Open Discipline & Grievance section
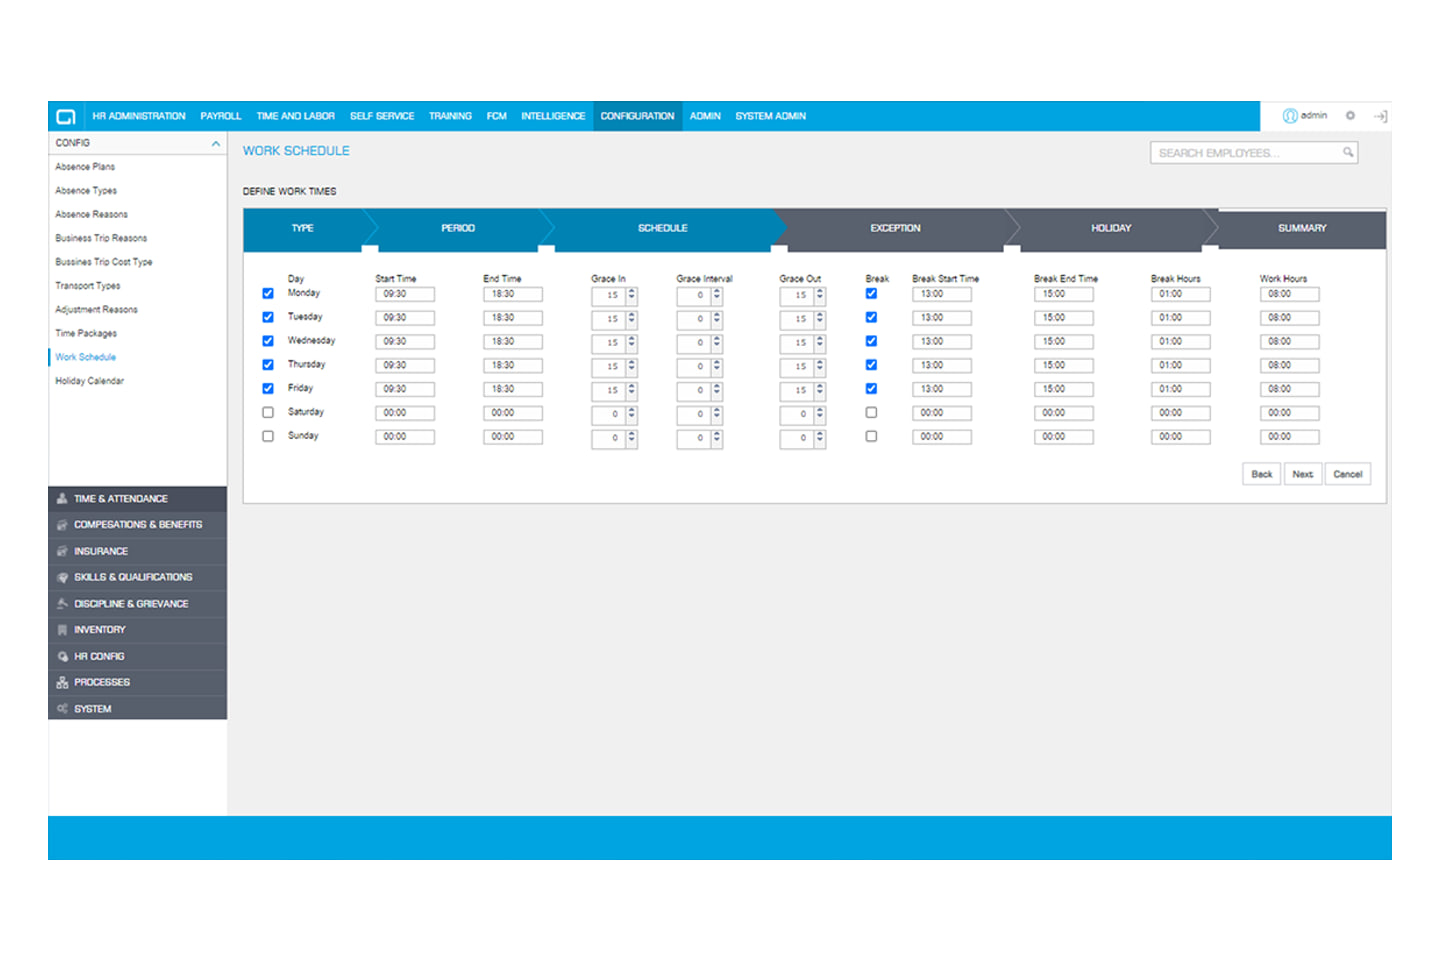1440x960 pixels. pyautogui.click(x=137, y=604)
